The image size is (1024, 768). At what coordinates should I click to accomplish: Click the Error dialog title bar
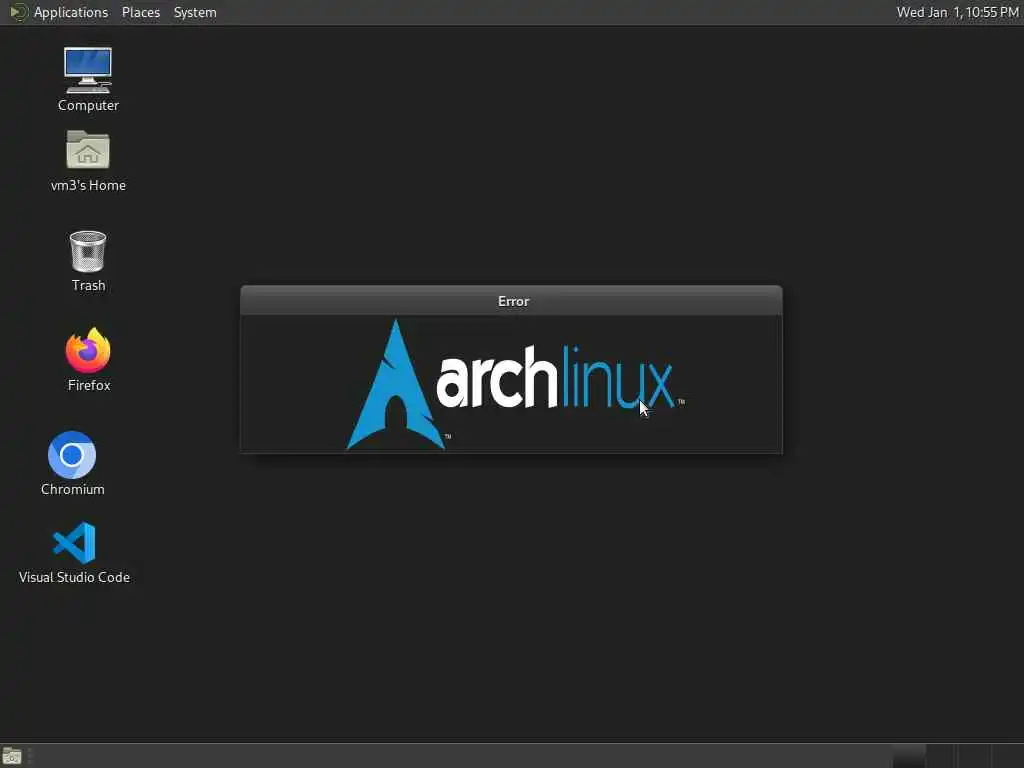[511, 301]
